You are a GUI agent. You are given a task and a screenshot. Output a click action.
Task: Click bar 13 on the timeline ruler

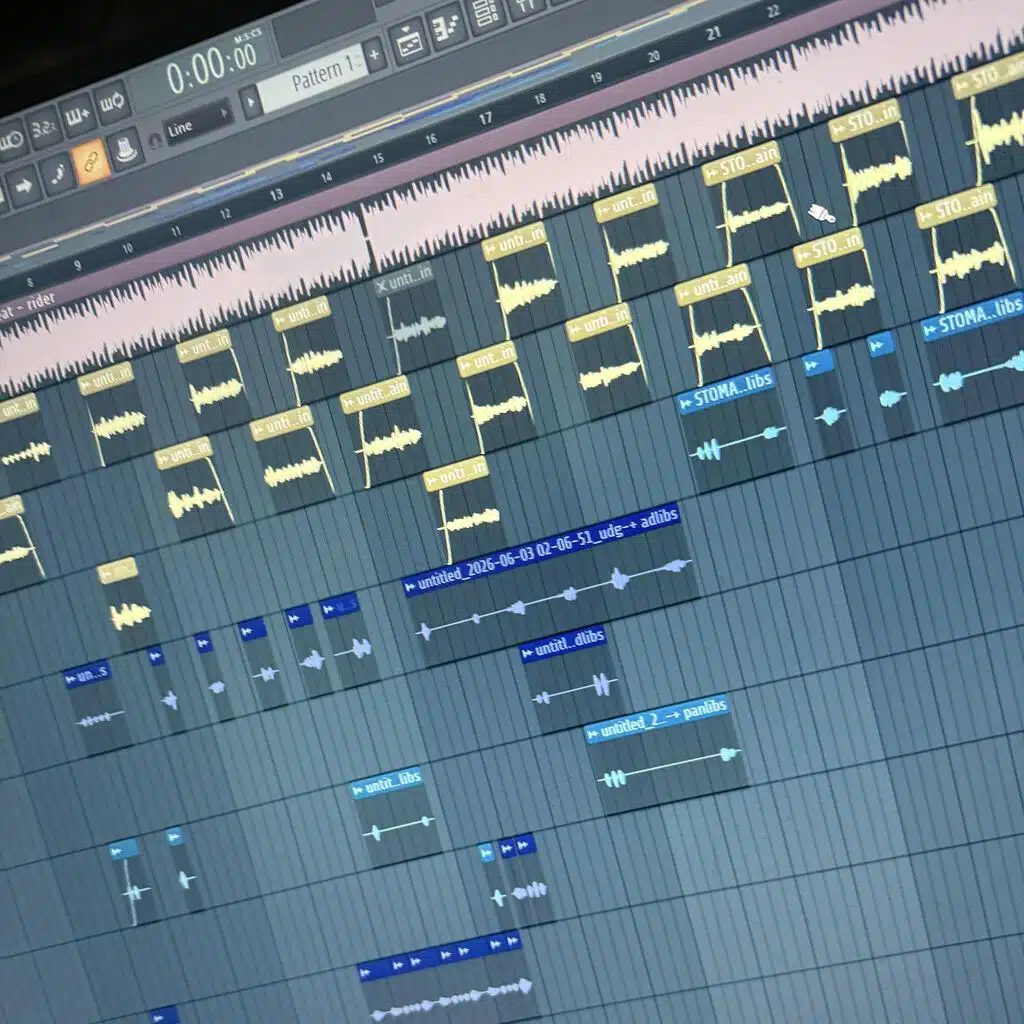276,194
